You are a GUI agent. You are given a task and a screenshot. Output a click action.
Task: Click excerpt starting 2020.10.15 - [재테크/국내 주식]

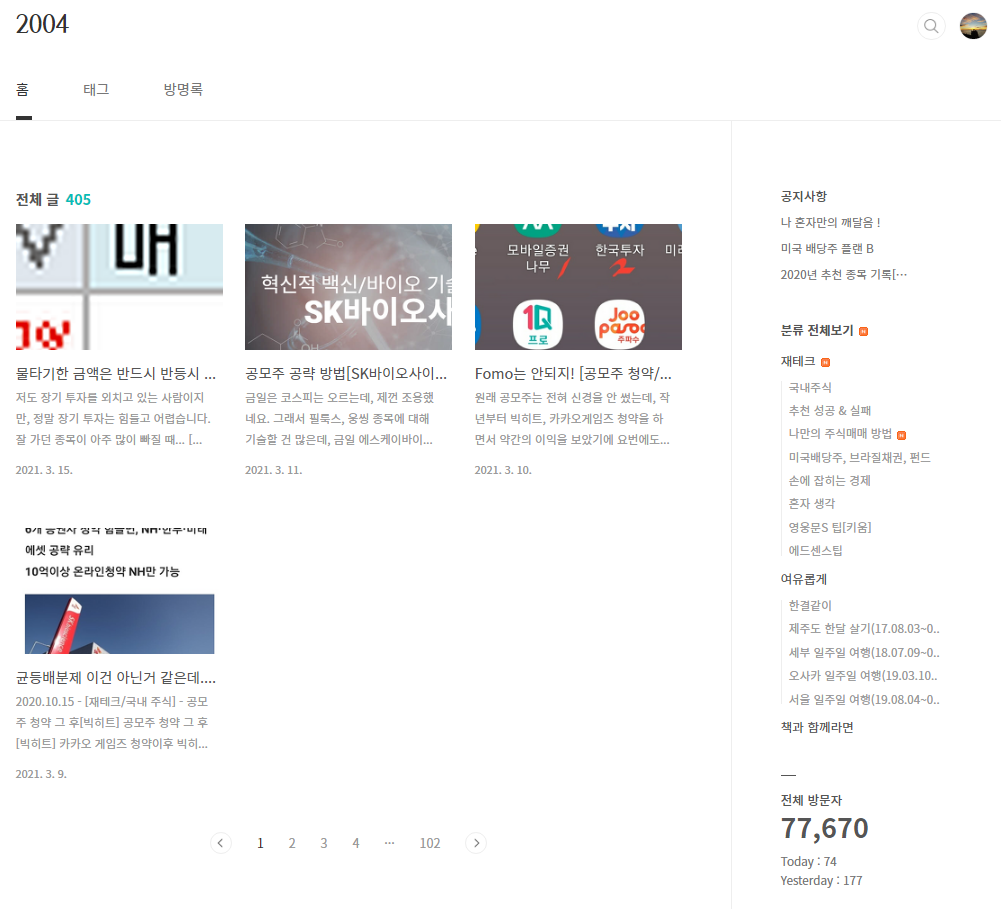(112, 723)
